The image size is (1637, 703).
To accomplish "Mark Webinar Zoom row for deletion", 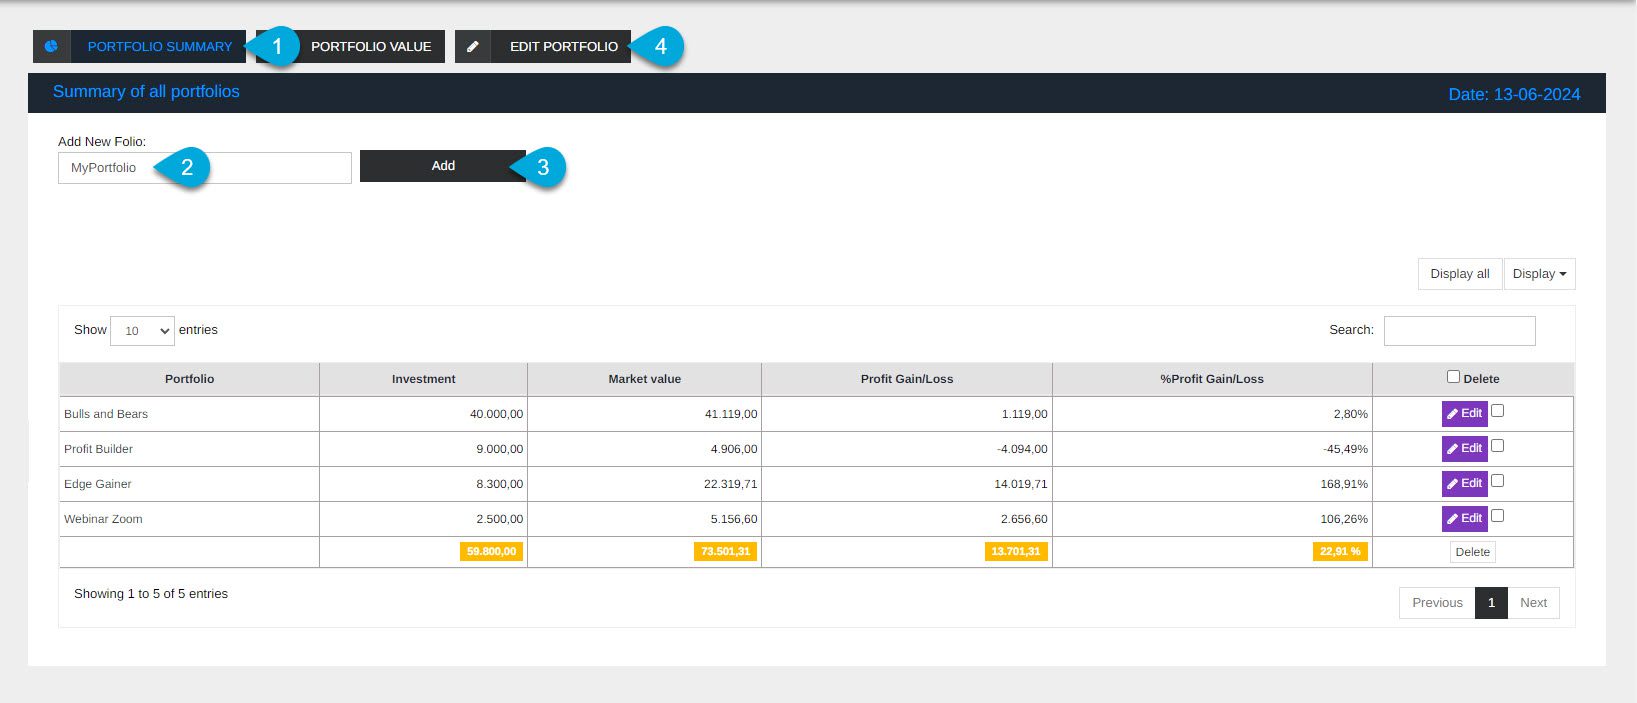I will tap(1497, 516).
